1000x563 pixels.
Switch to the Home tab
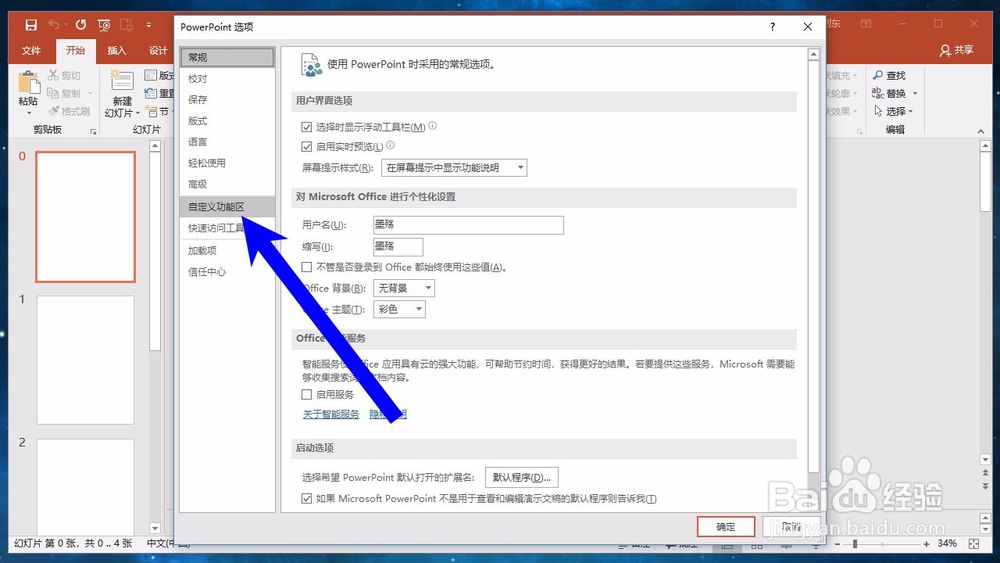75,50
